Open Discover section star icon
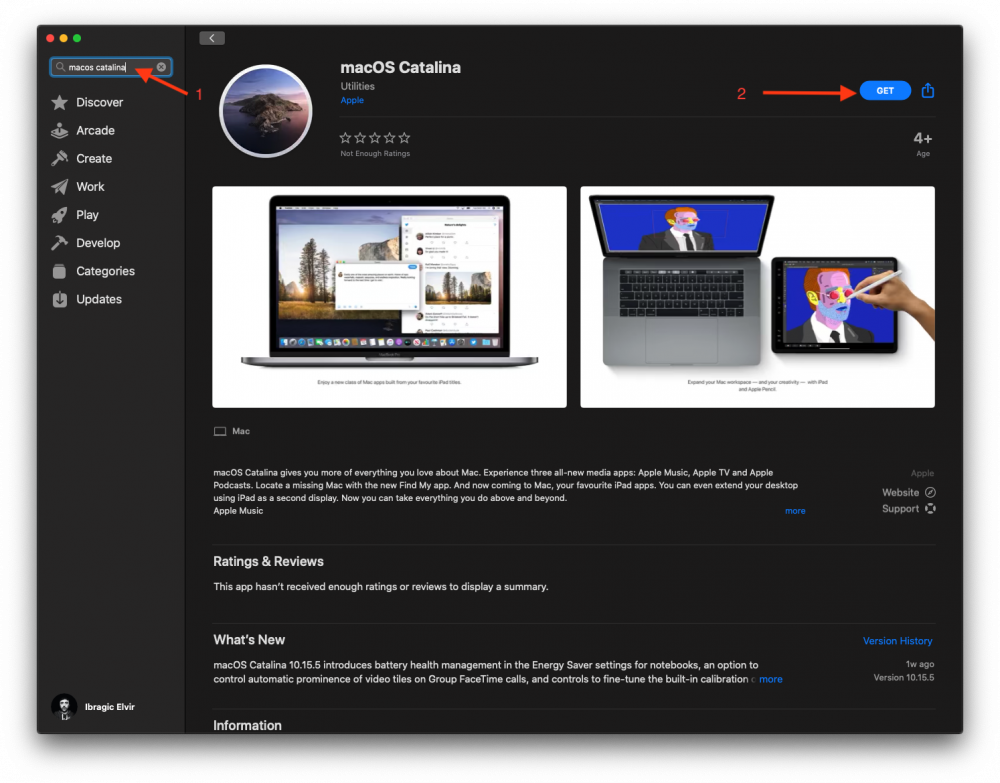The image size is (1000, 783). pos(59,102)
